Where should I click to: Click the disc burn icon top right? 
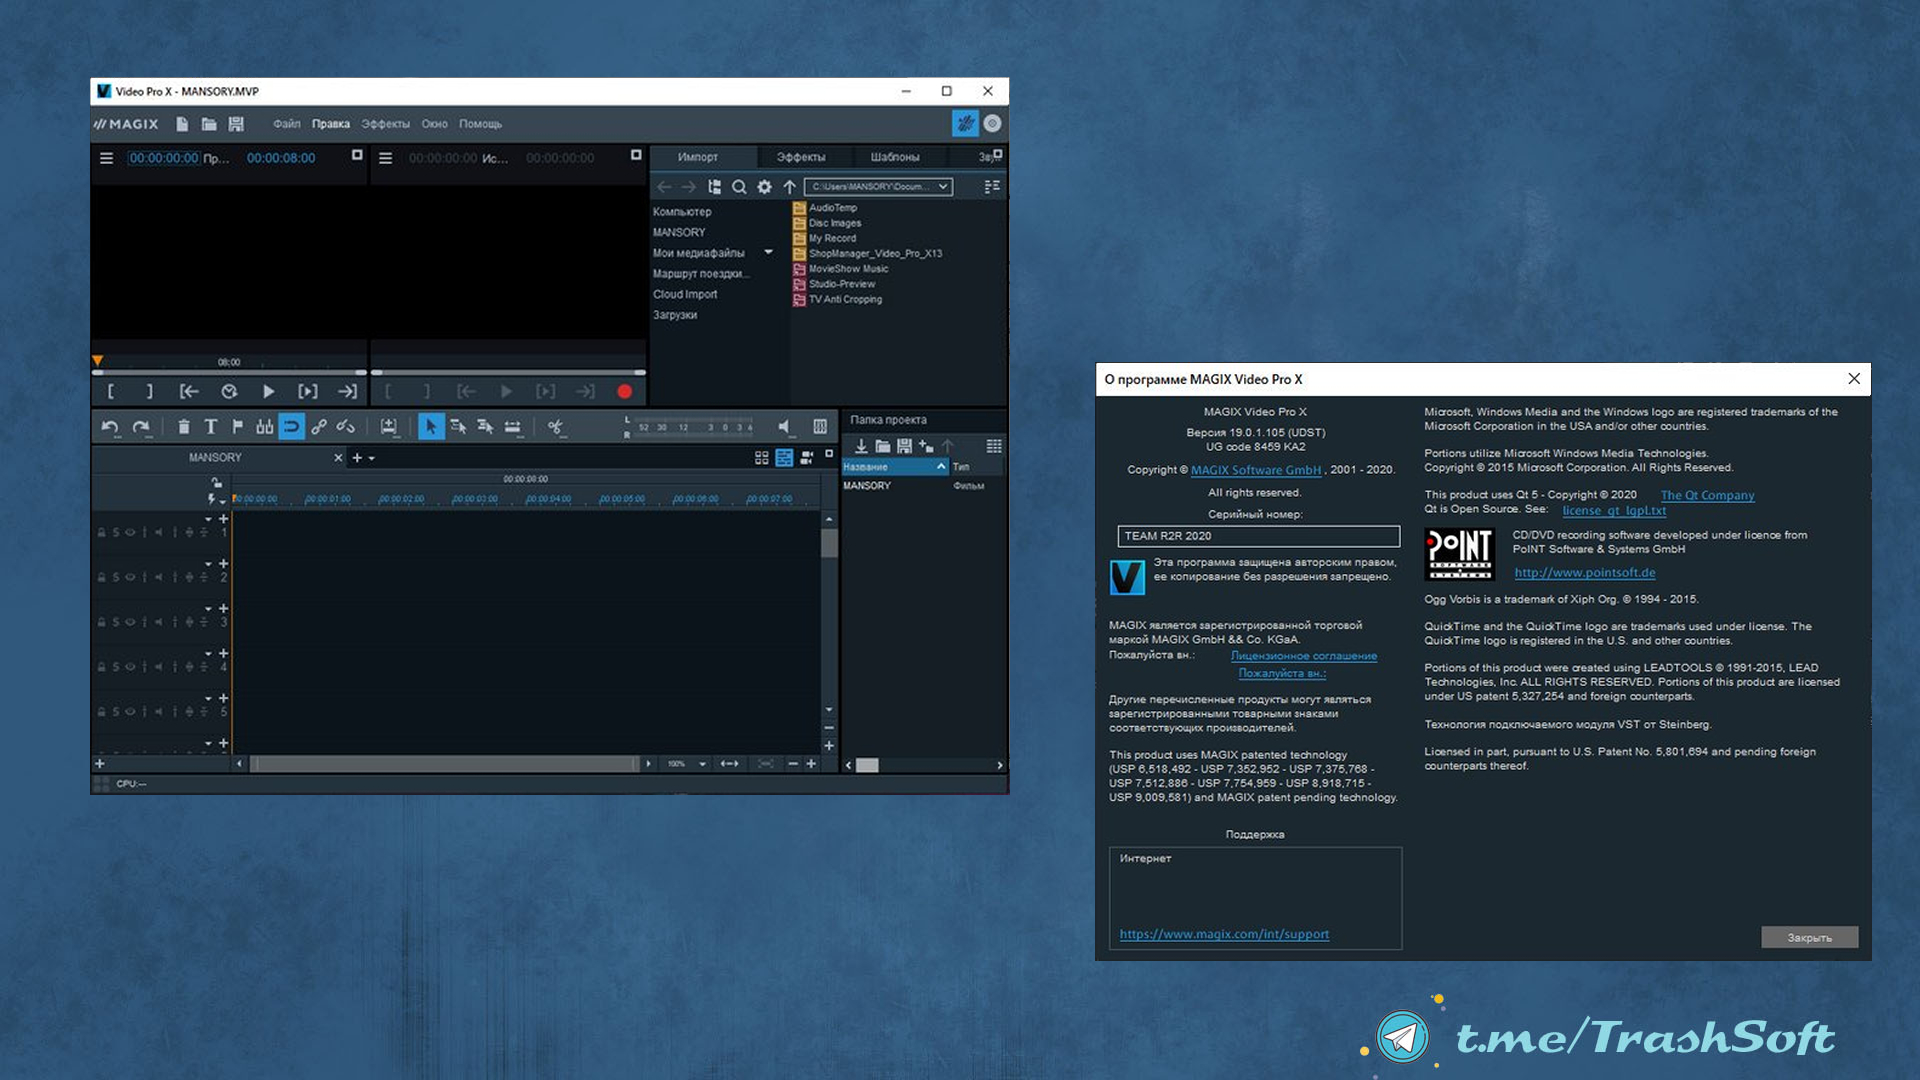click(992, 123)
